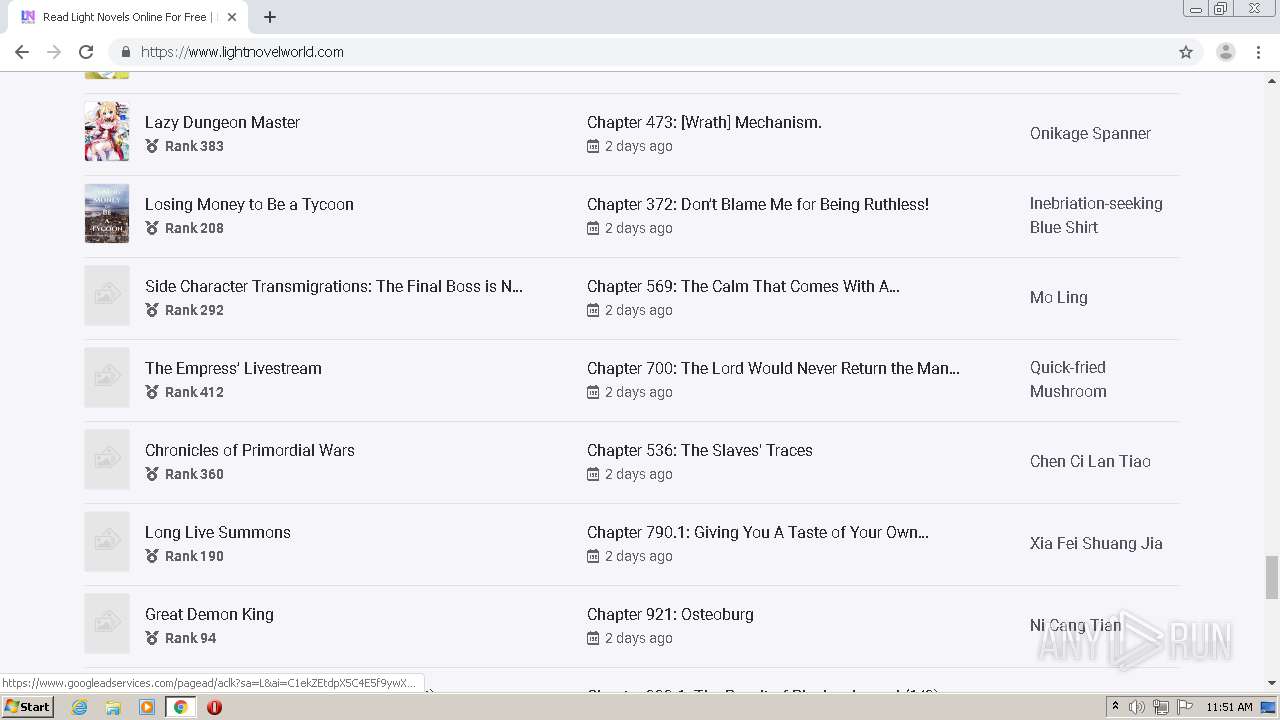Click calendar icon under Chapter 921
Viewport: 1280px width, 720px height.
(x=593, y=638)
